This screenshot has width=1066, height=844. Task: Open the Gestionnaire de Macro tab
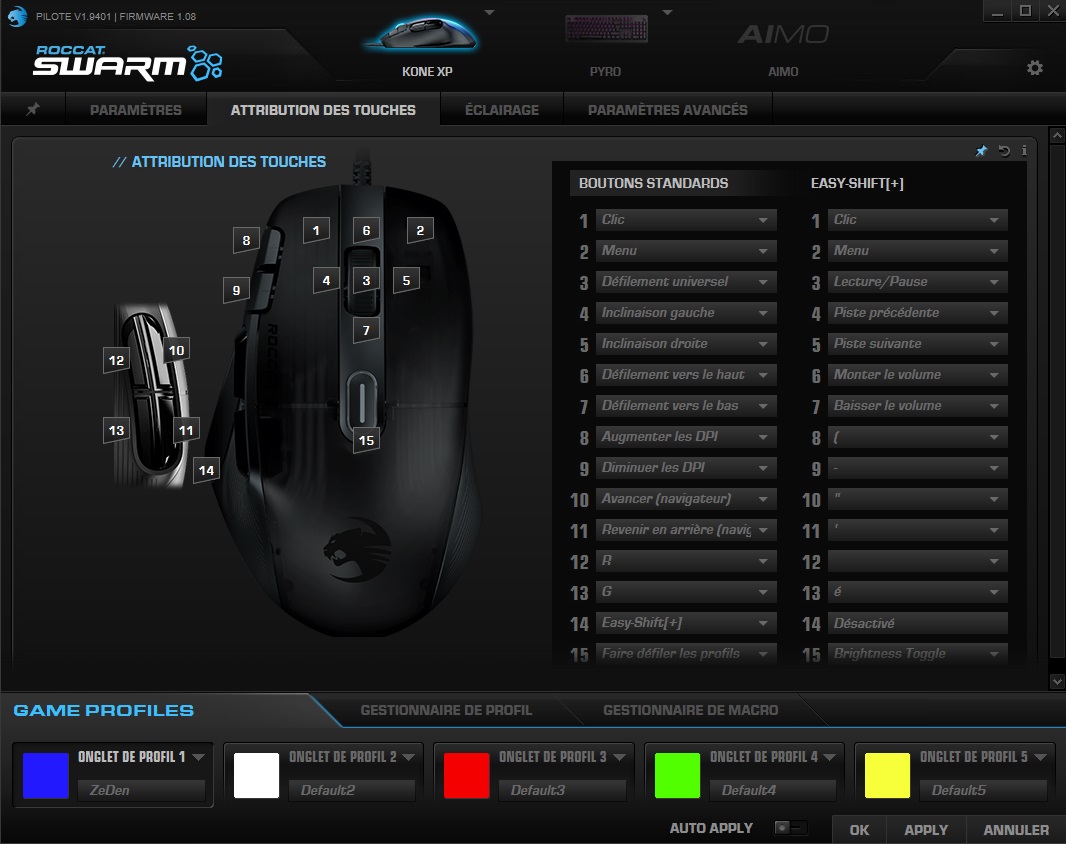coord(691,711)
